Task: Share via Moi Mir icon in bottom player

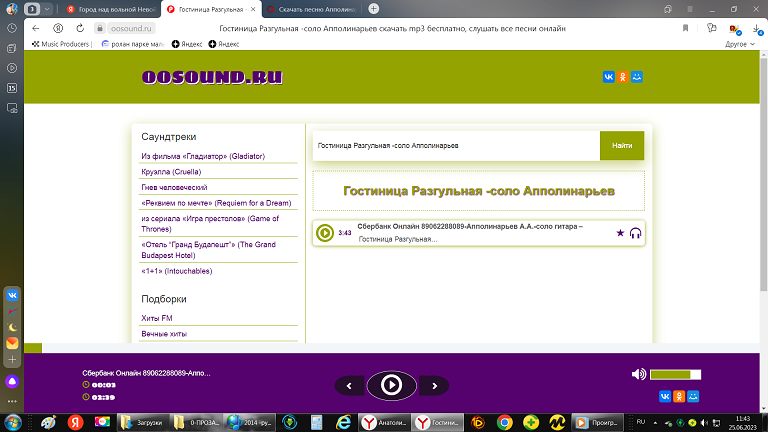Action: pos(693,396)
